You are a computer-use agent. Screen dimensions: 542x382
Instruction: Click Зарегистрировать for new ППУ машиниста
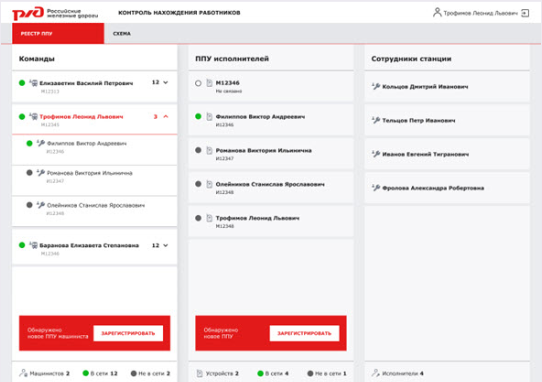coord(128,333)
